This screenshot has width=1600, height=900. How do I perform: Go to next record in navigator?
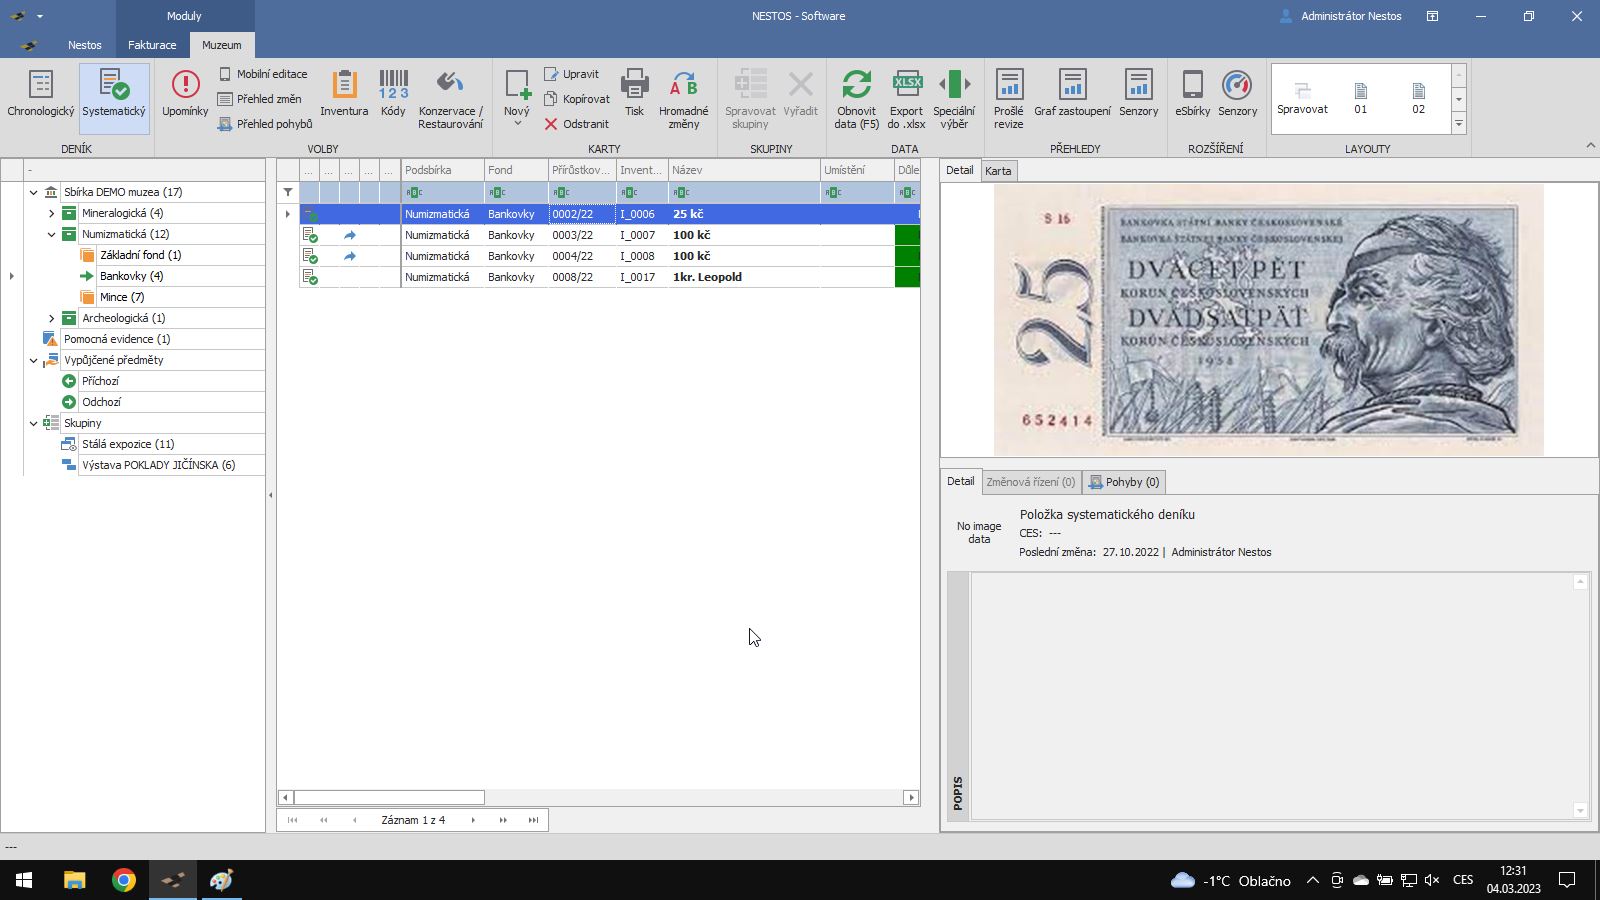[473, 820]
